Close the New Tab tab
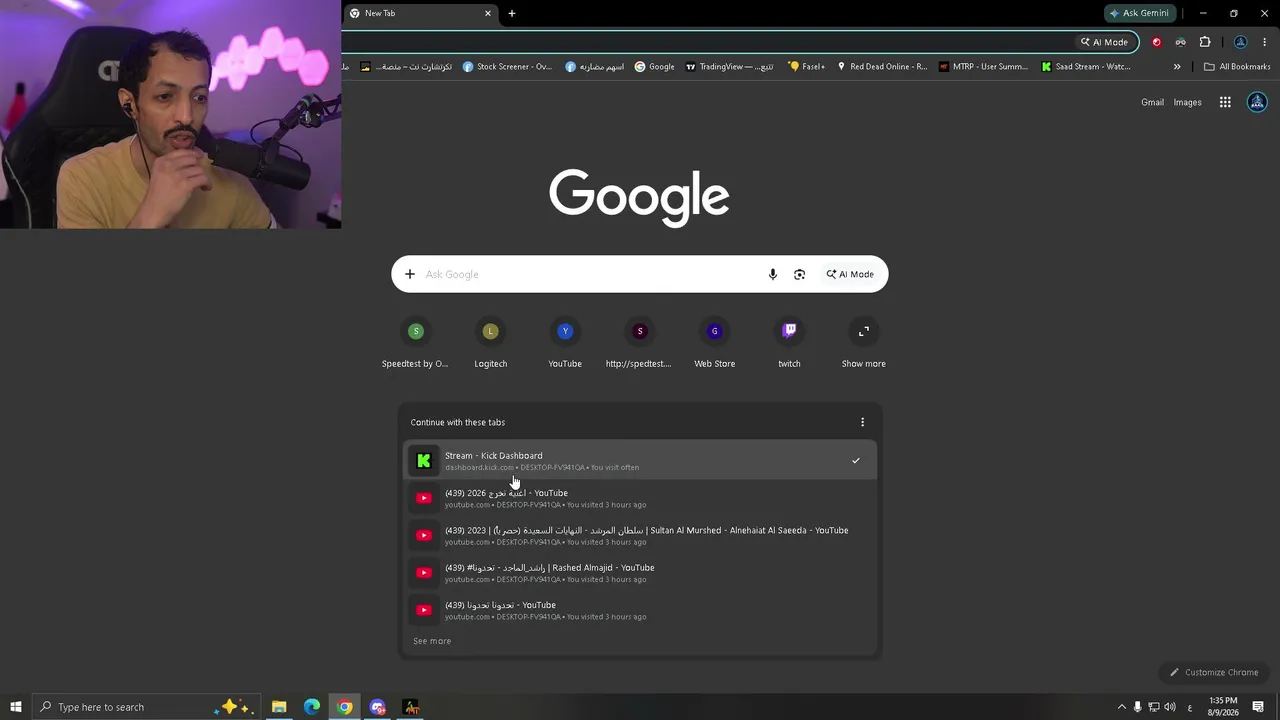 point(488,13)
